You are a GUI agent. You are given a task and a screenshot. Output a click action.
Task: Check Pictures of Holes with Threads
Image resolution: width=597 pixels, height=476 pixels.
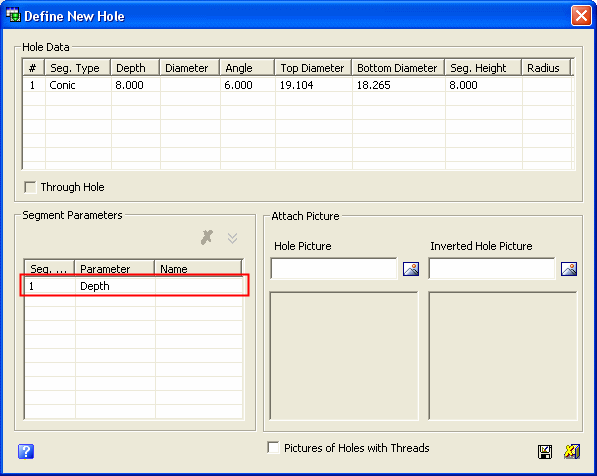(273, 447)
